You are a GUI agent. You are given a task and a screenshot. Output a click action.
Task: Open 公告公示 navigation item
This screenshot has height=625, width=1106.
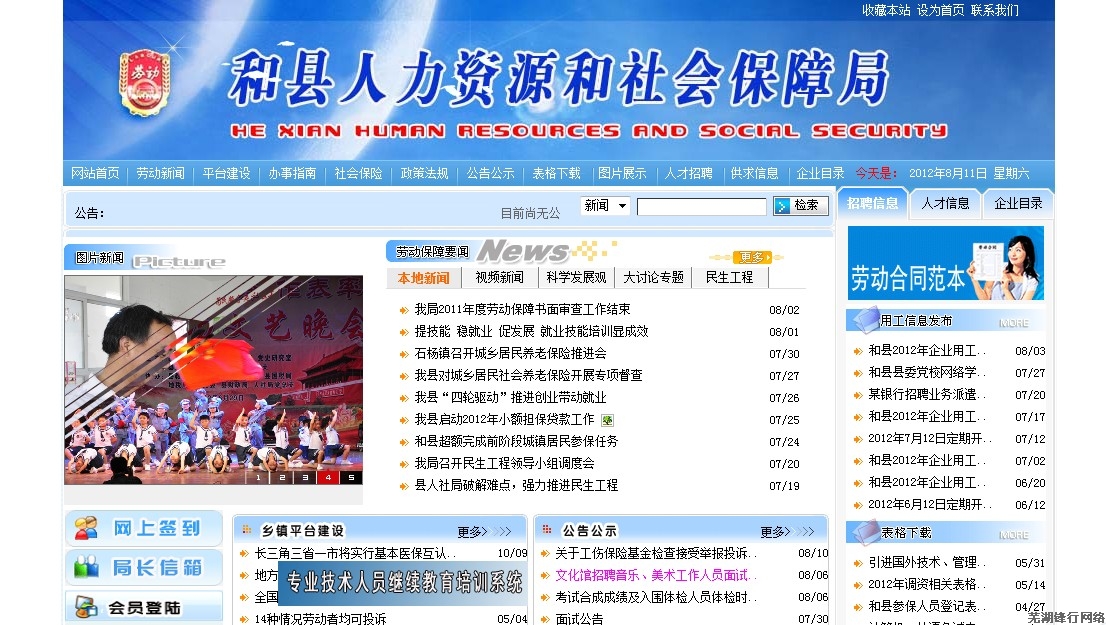tap(490, 174)
